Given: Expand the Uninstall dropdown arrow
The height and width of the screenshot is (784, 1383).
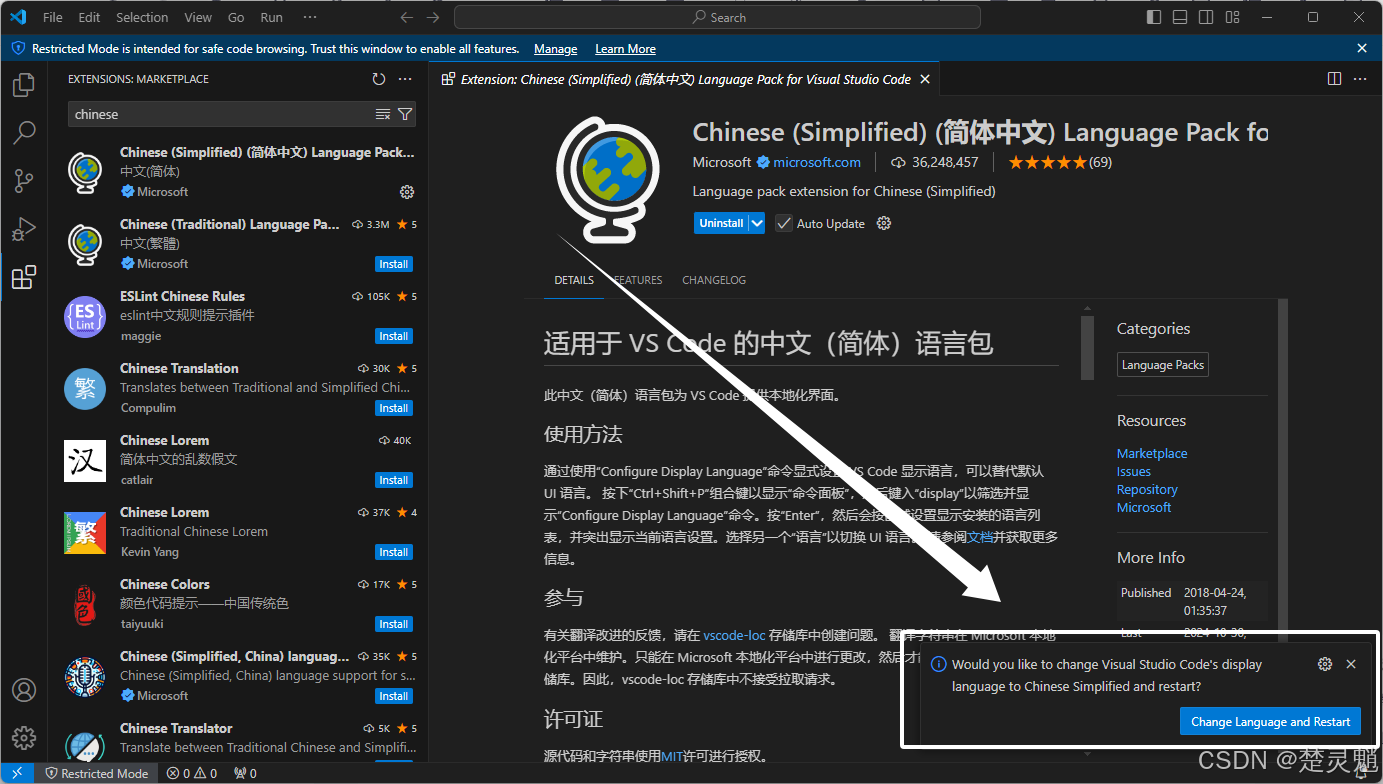Looking at the screenshot, I should point(758,224).
